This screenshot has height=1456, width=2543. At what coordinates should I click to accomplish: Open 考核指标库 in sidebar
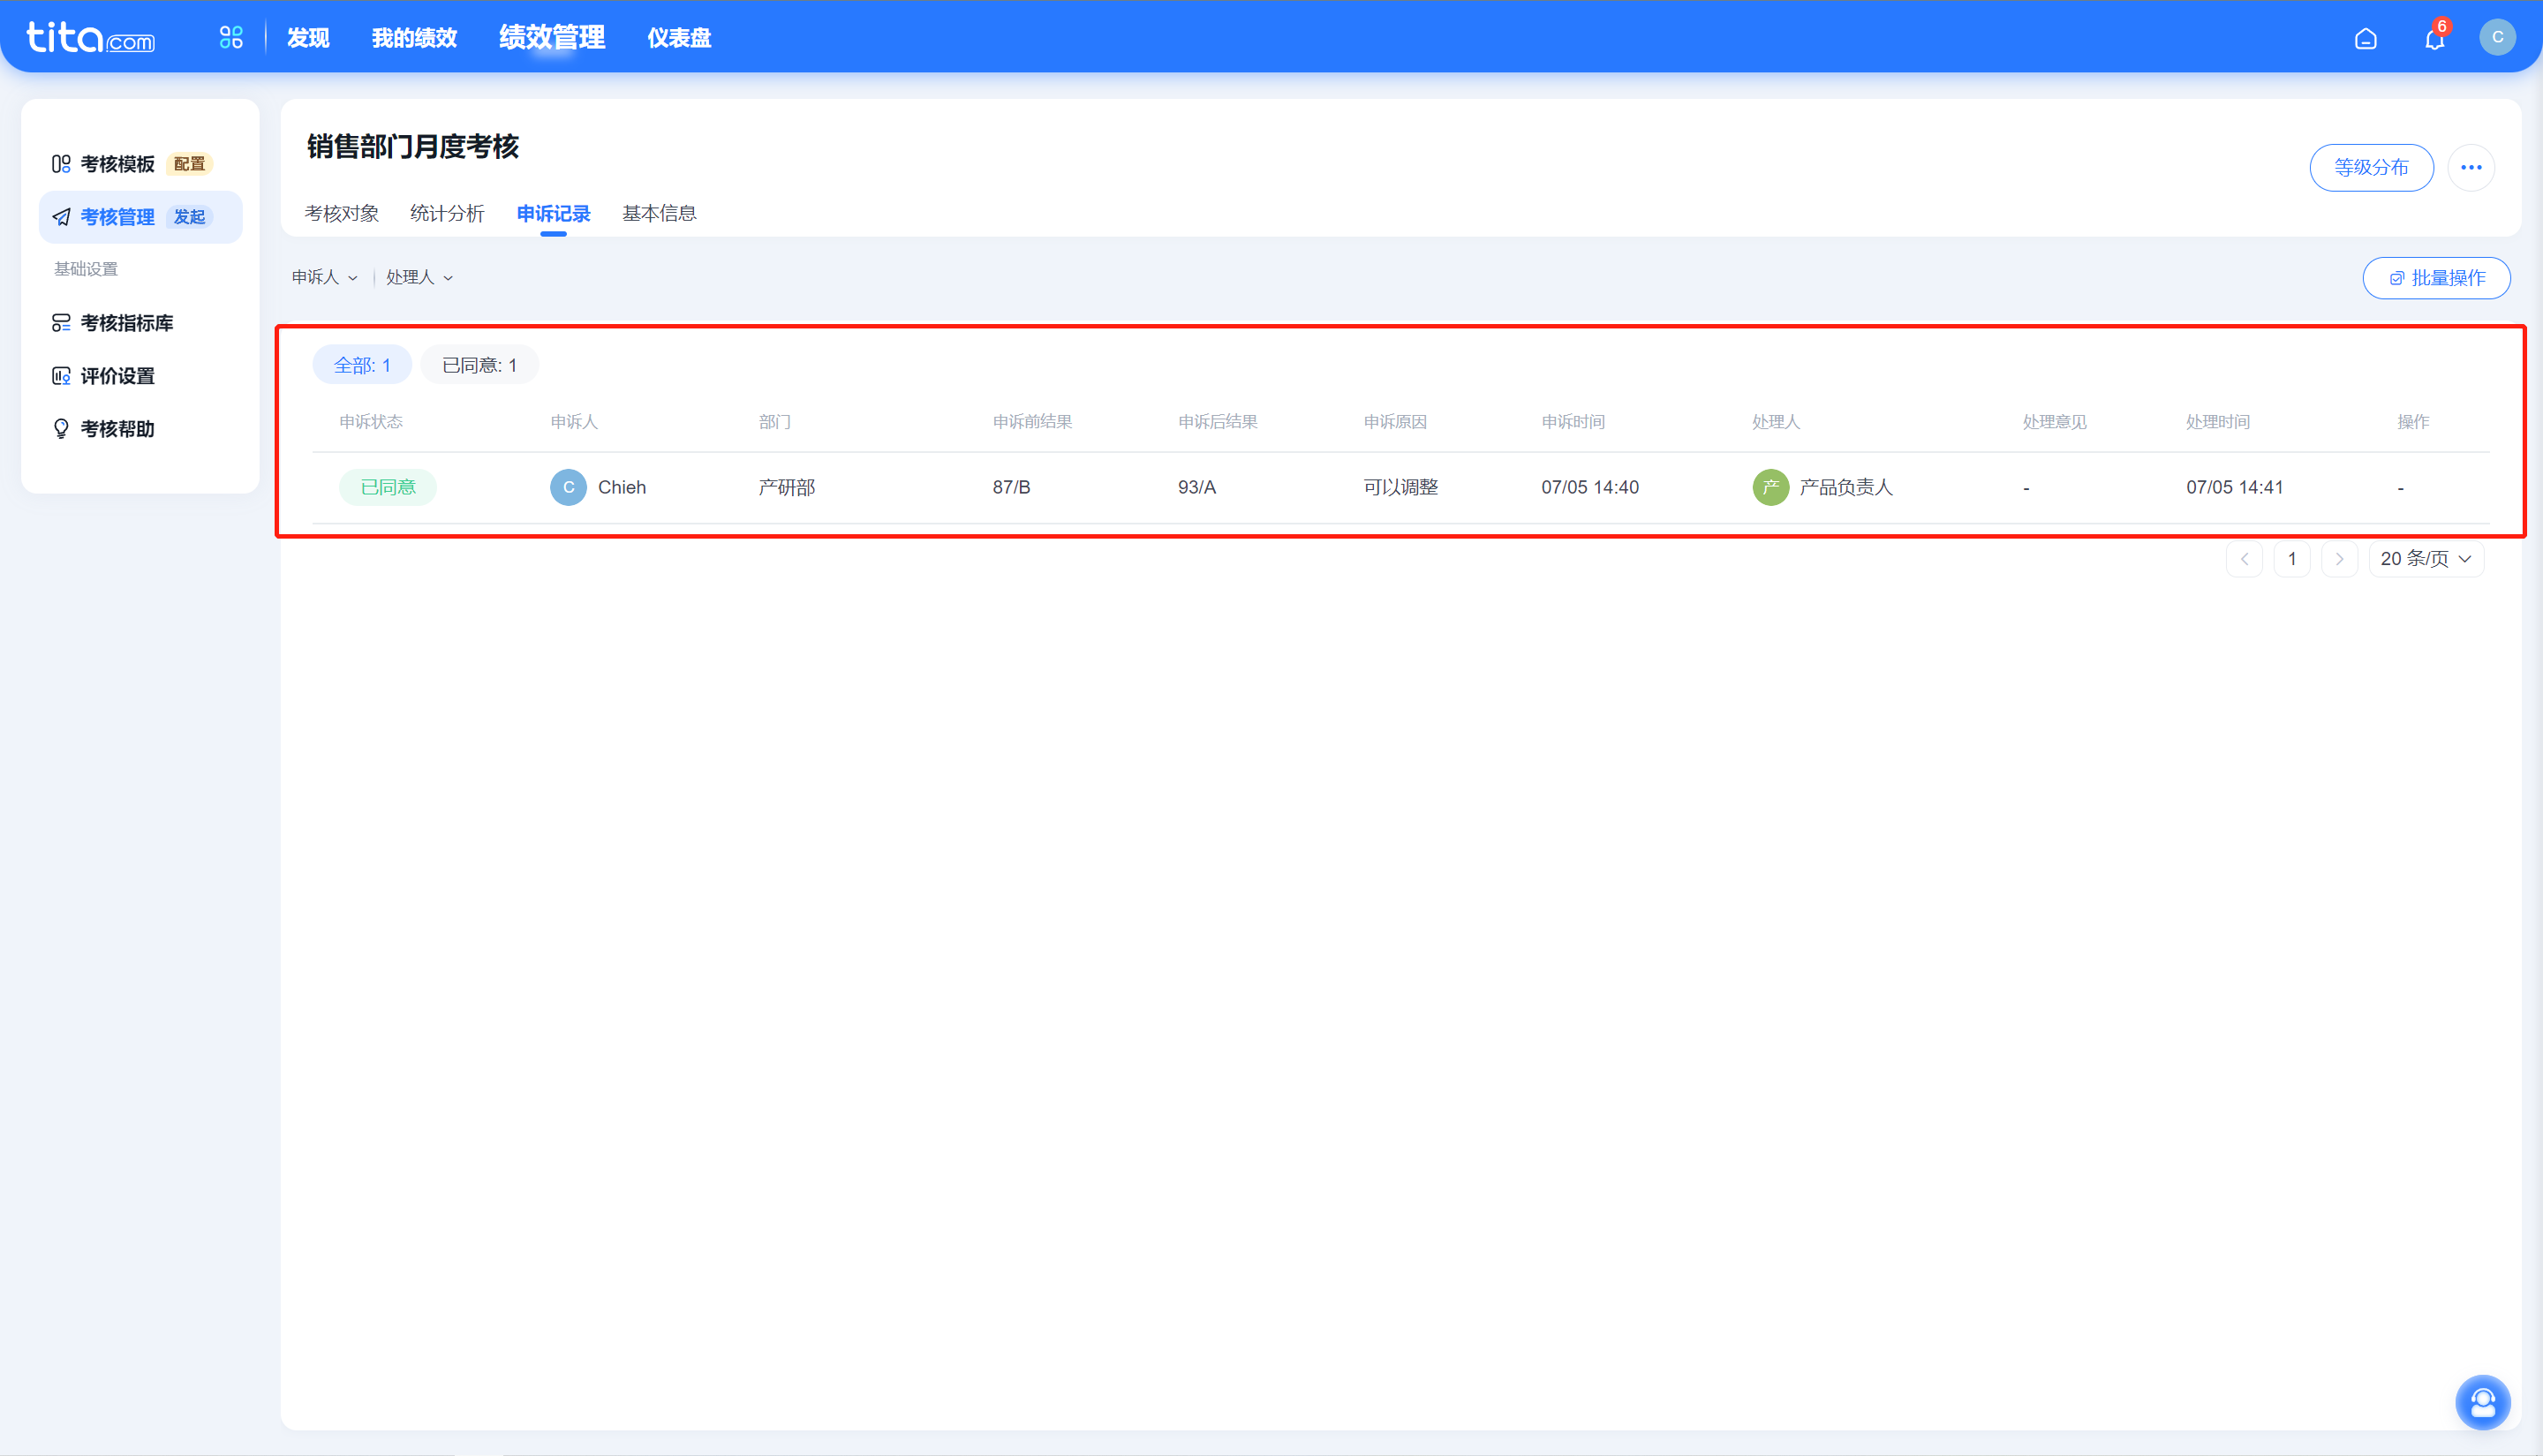[127, 323]
